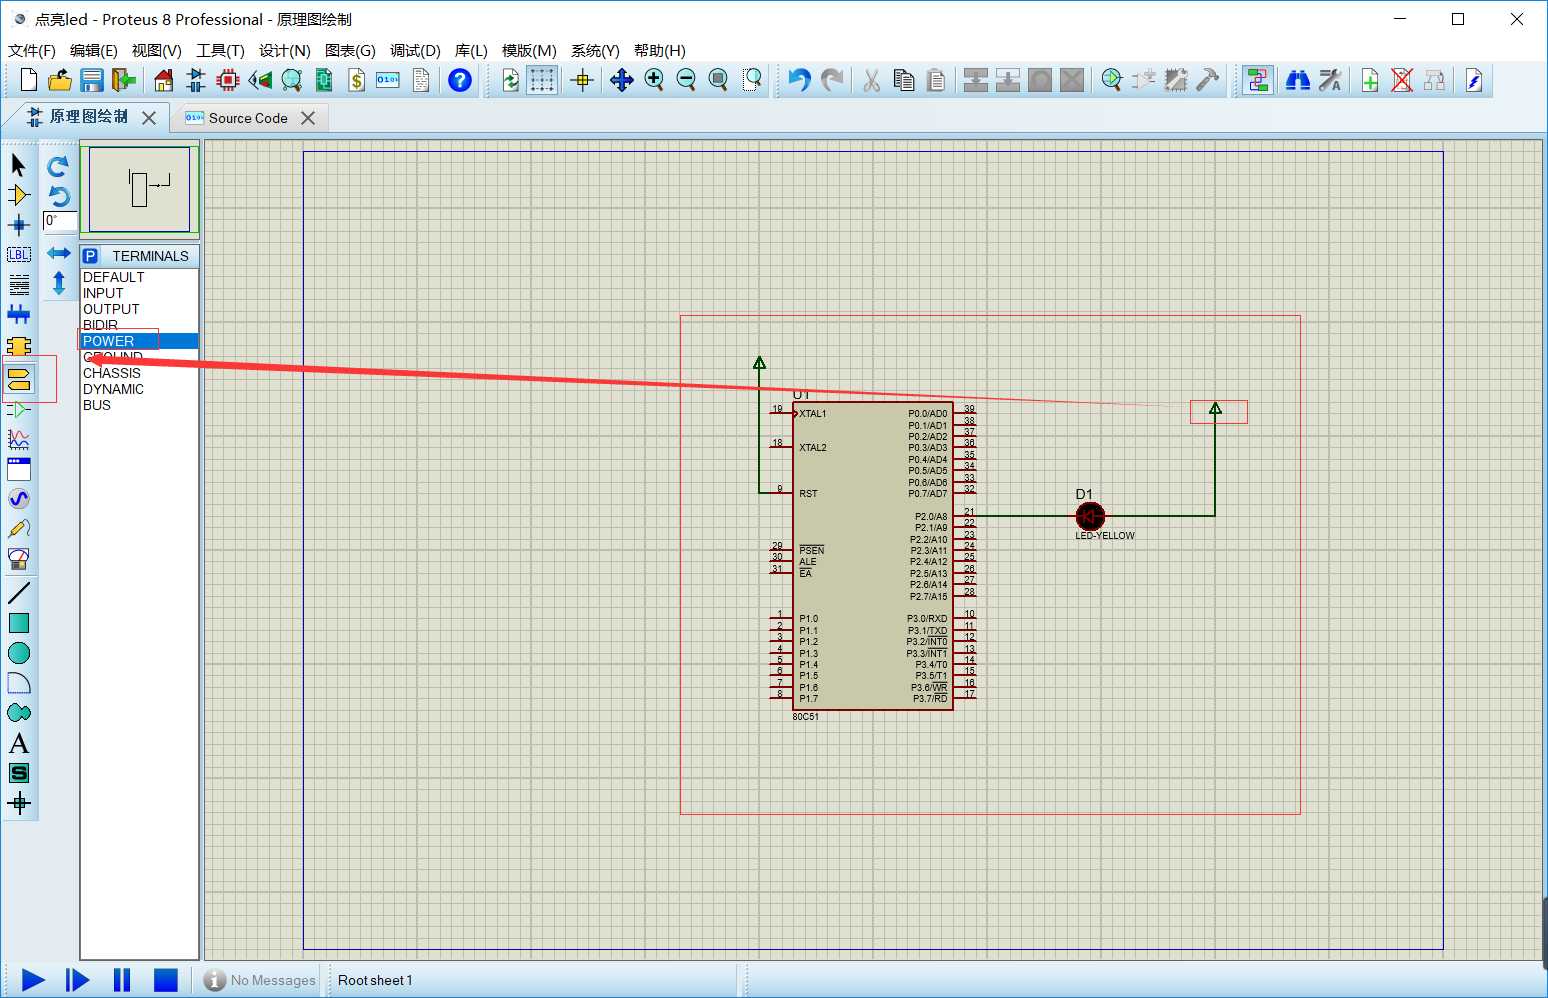The height and width of the screenshot is (998, 1548).
Task: Select the BUS terminal
Action: pos(139,405)
